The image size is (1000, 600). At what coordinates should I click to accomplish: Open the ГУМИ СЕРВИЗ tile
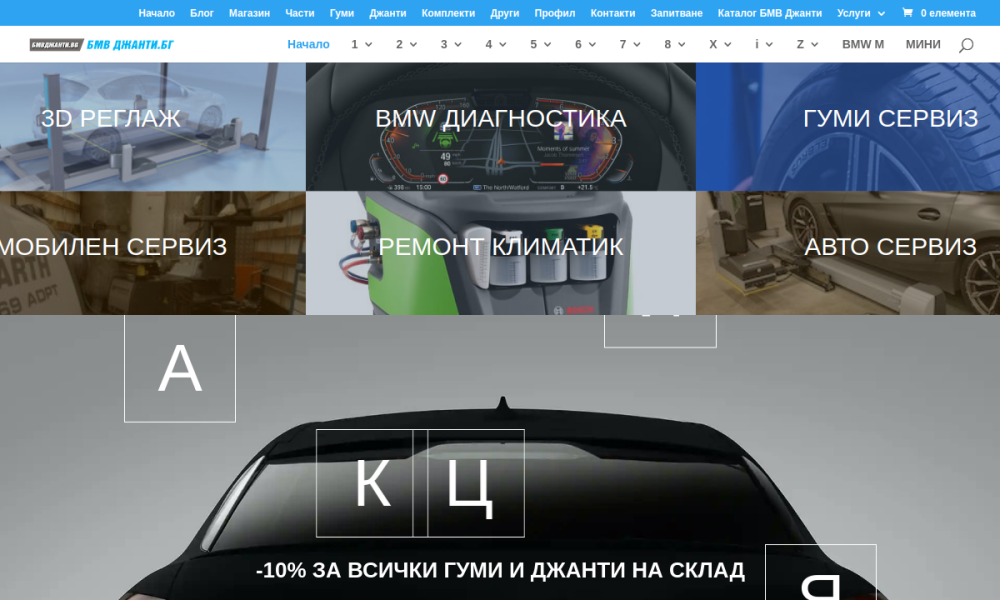(848, 127)
